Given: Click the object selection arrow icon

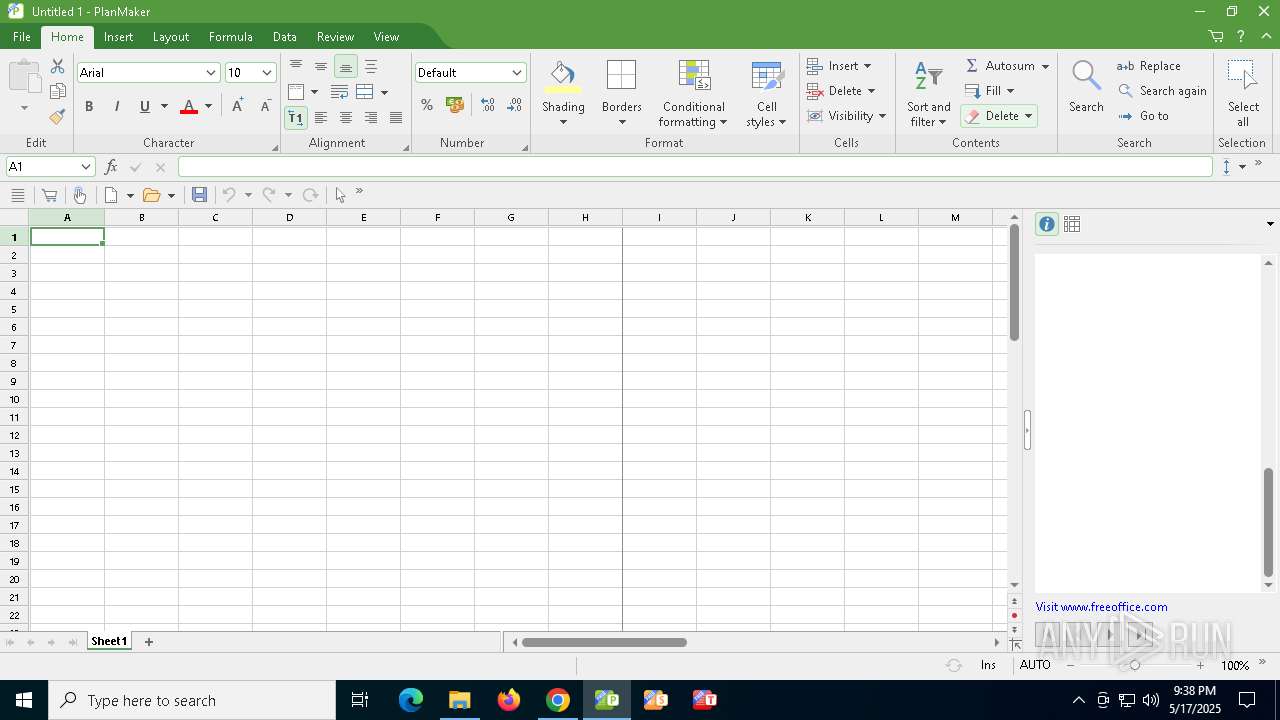Looking at the screenshot, I should click(x=340, y=195).
